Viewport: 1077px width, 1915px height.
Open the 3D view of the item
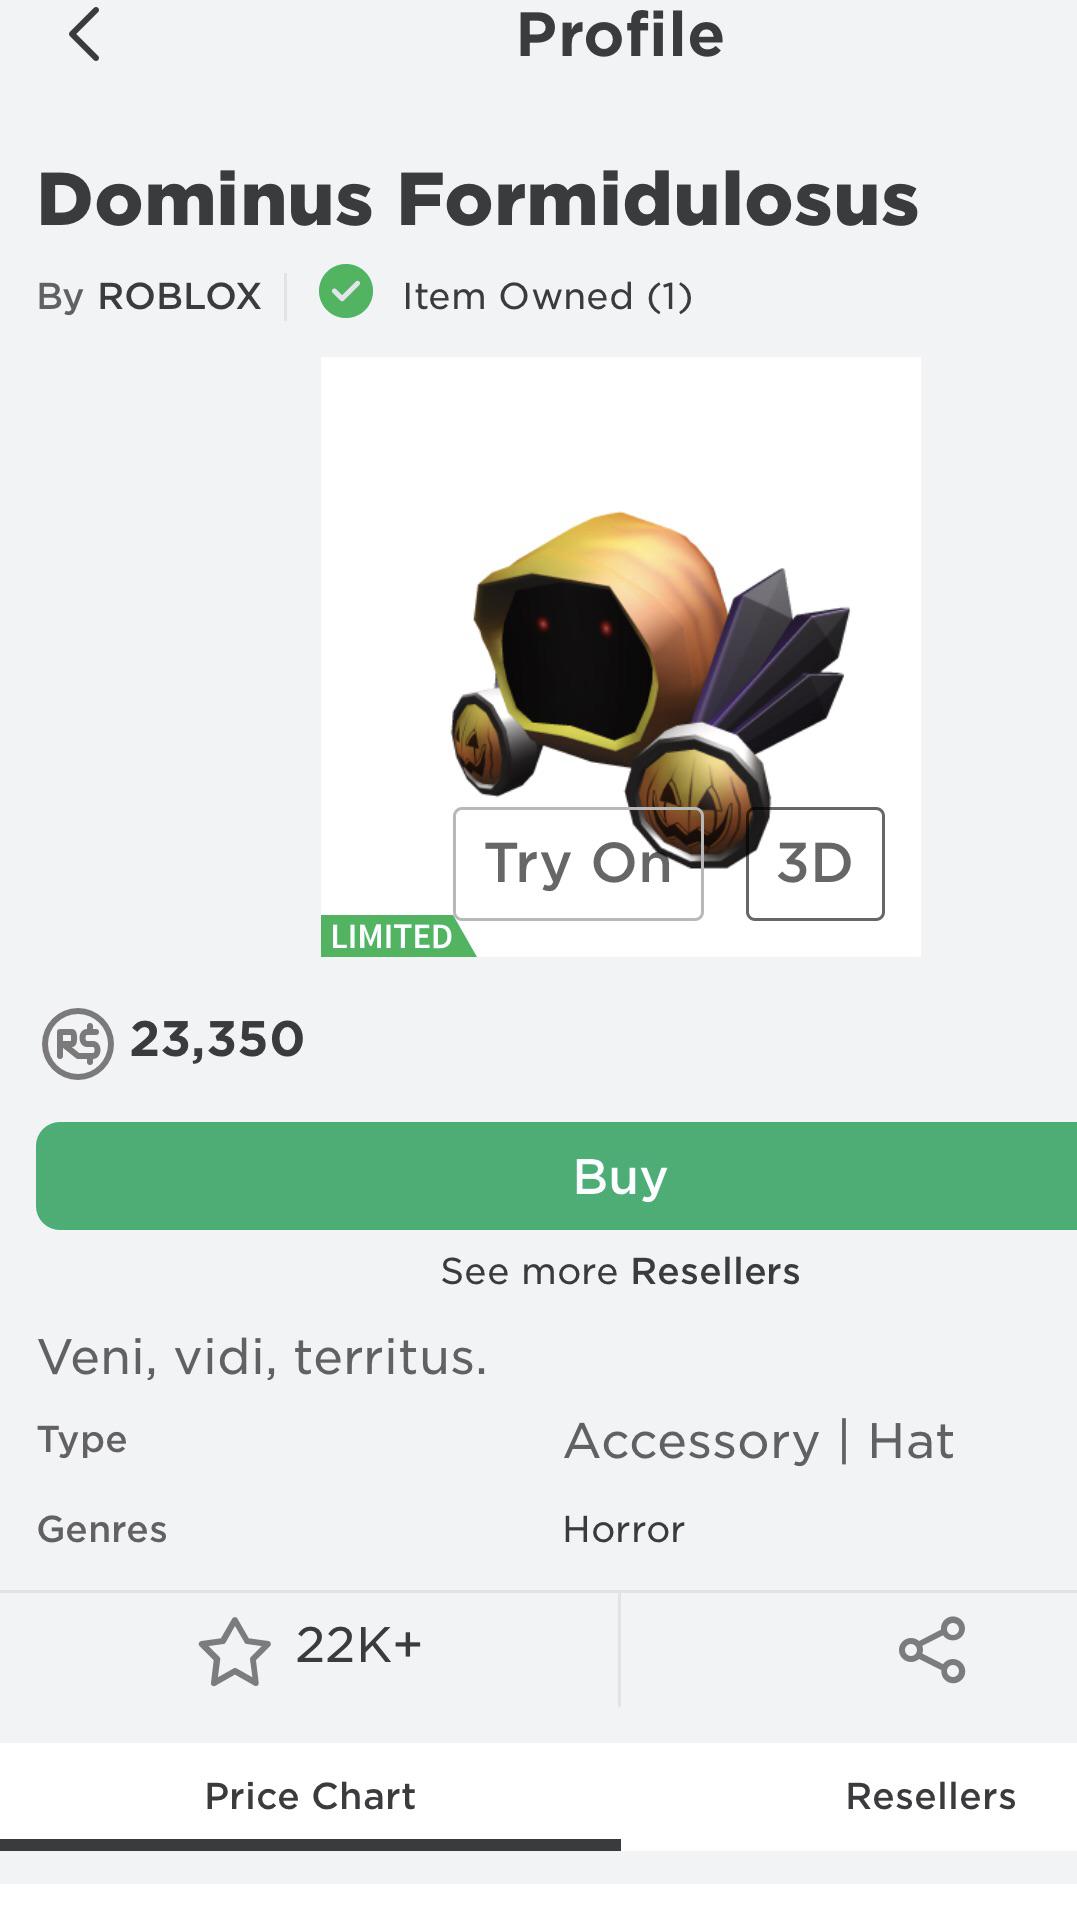815,863
